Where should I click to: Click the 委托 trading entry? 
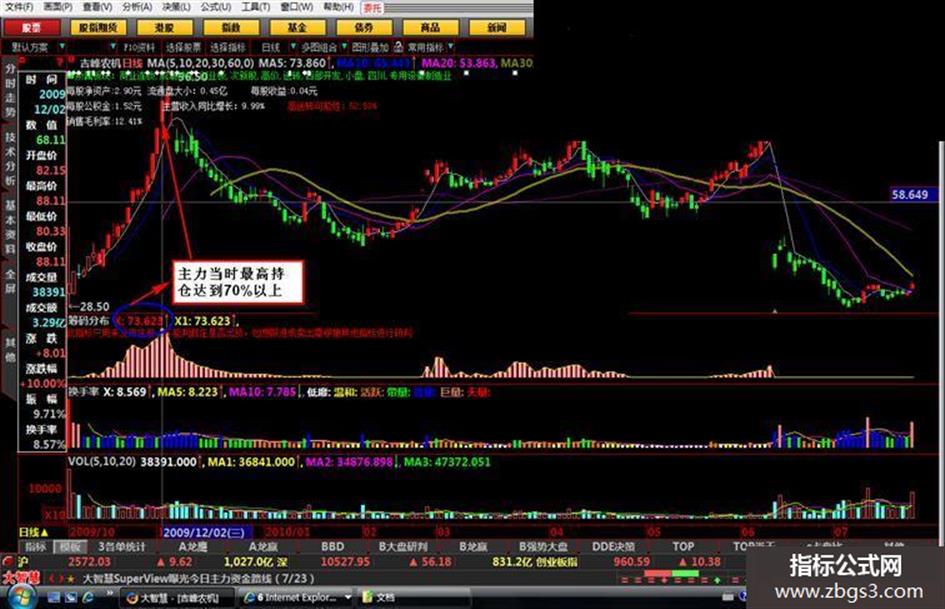[372, 8]
